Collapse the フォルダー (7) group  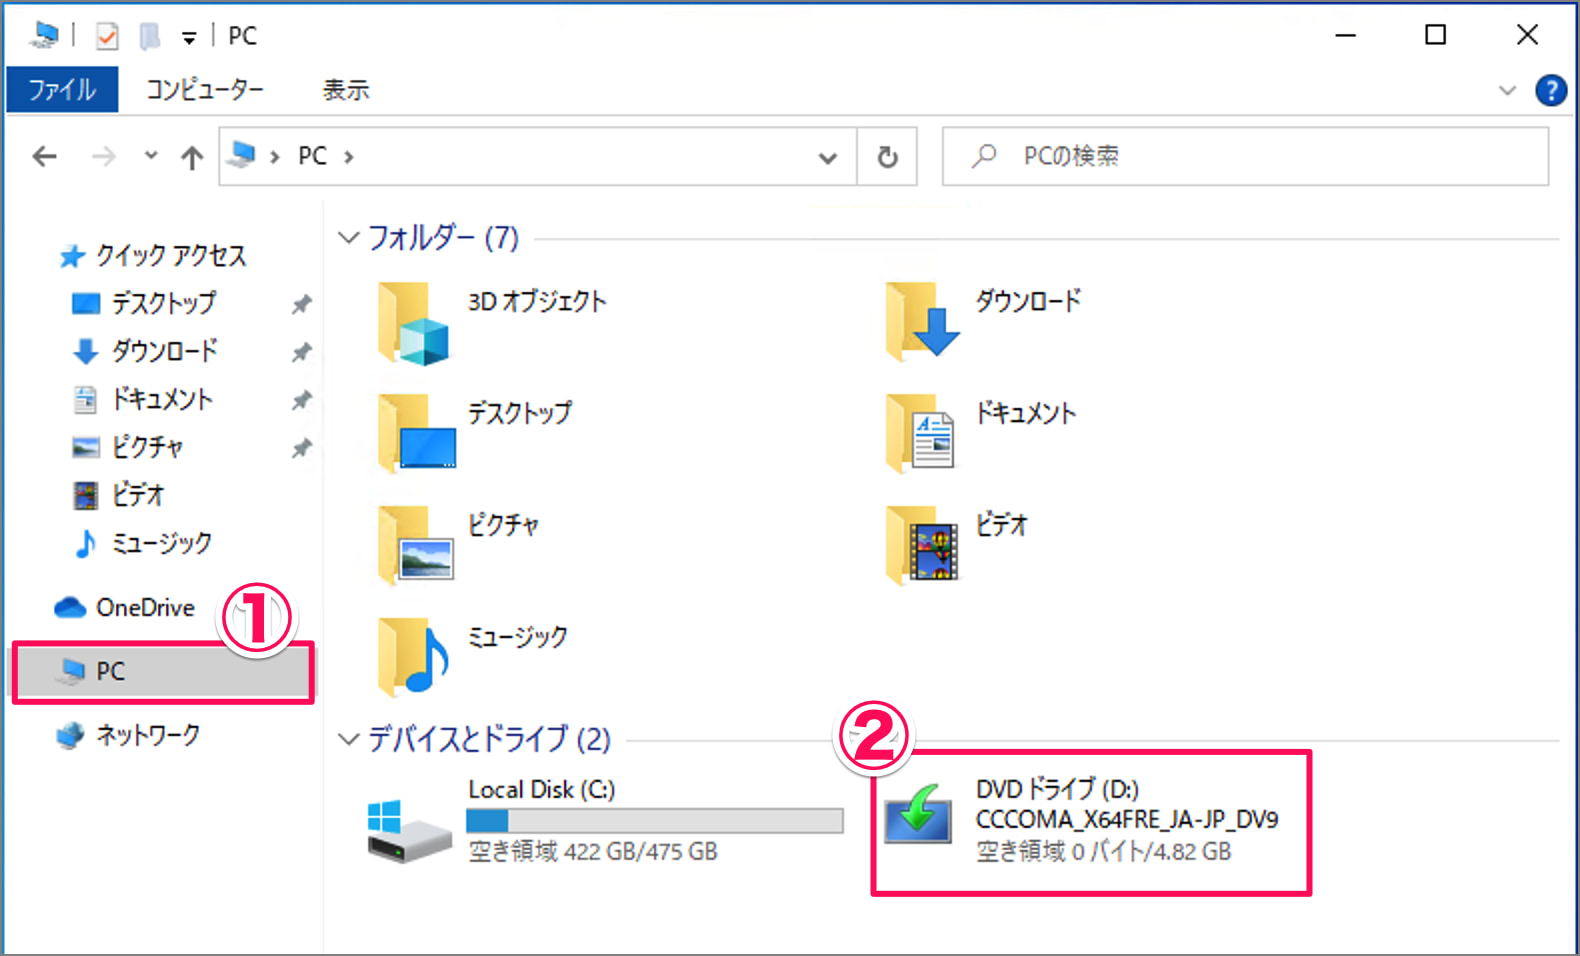tap(348, 238)
